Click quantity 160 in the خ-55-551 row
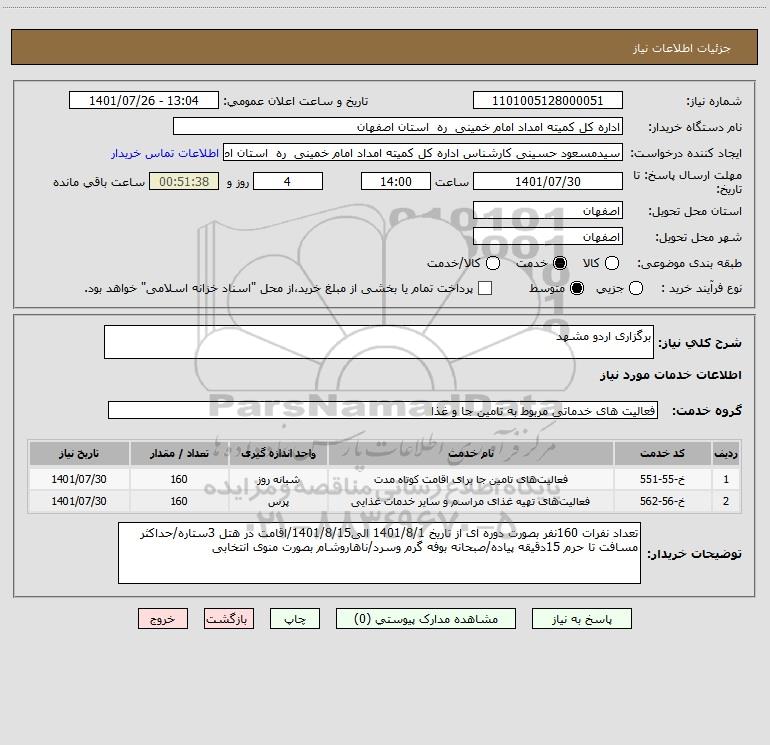770x745 pixels. click(x=179, y=479)
